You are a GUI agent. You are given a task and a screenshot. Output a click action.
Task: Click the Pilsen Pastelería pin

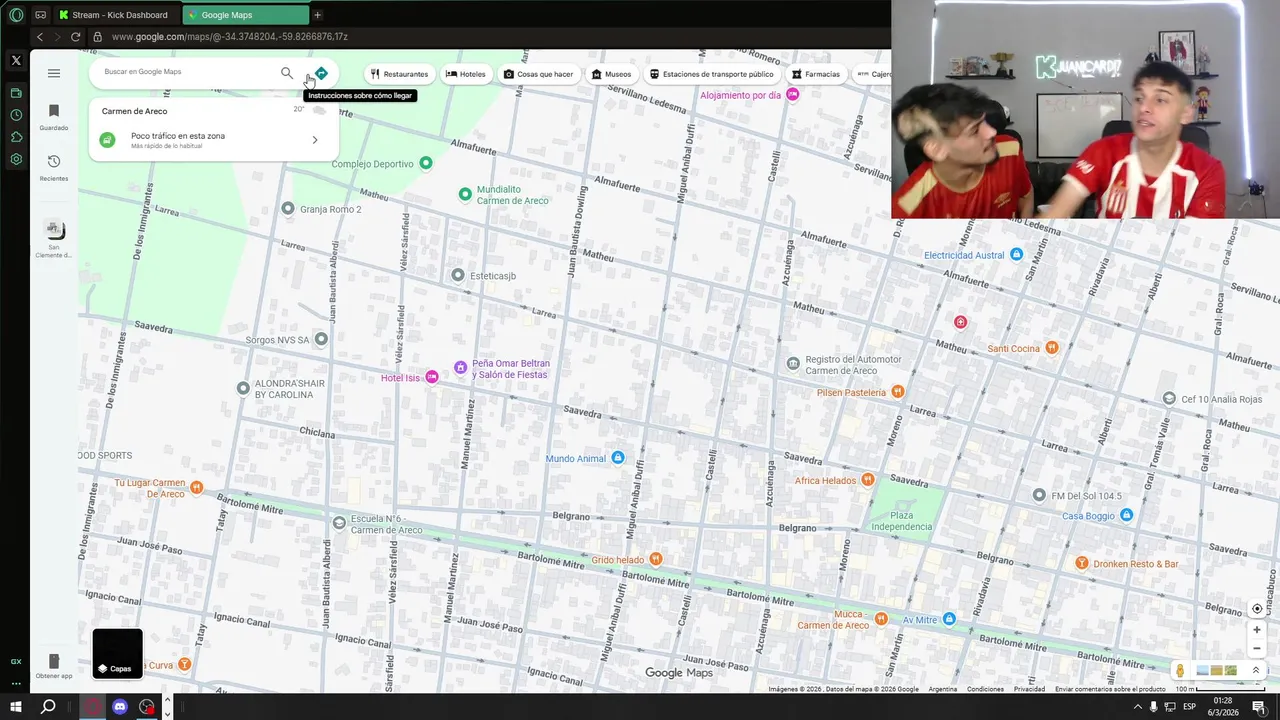(x=898, y=392)
